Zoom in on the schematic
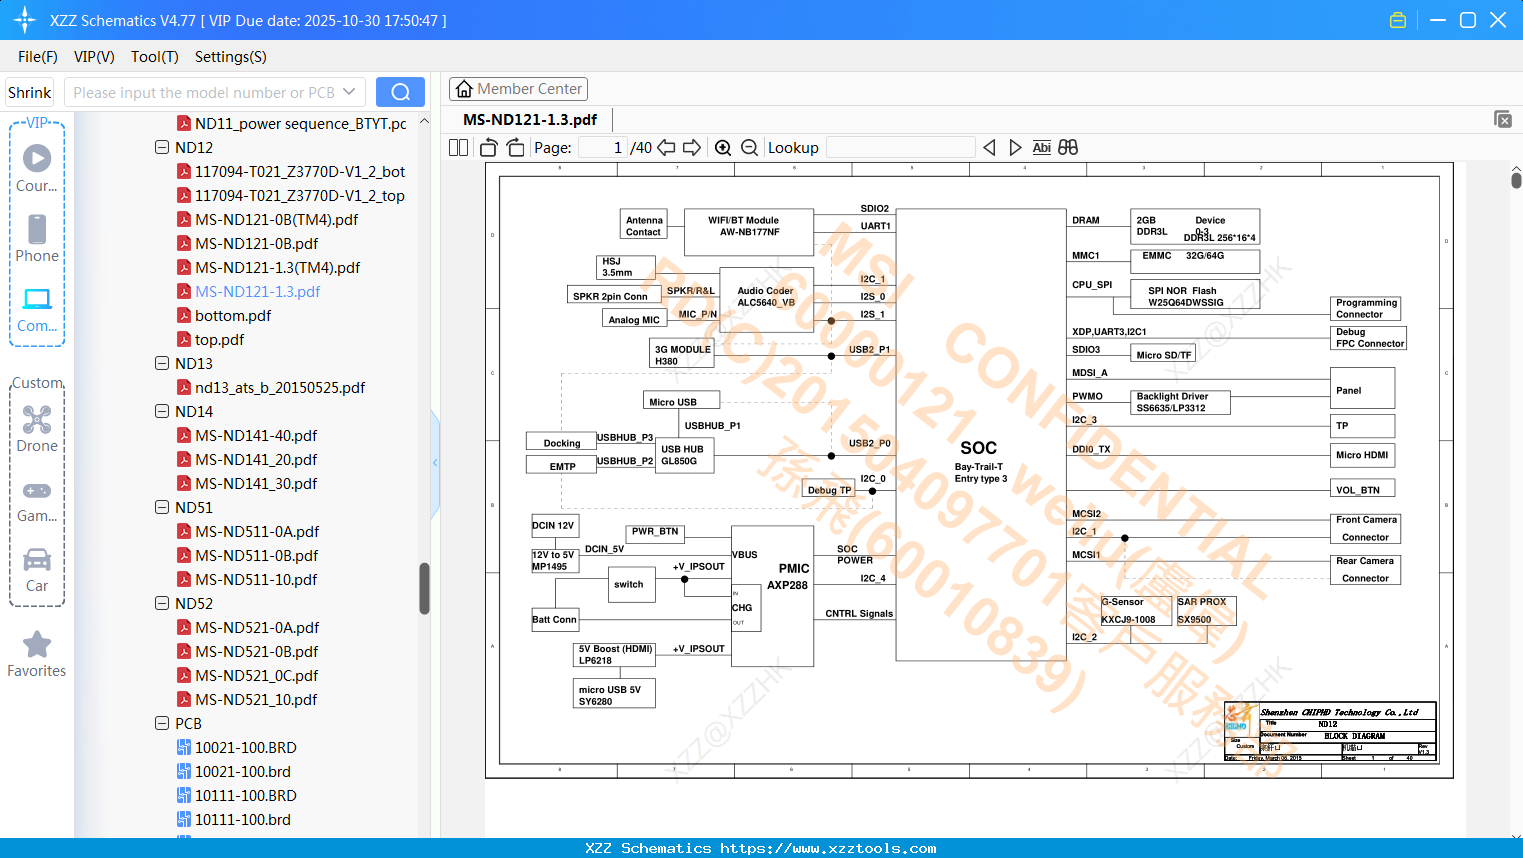Viewport: 1523px width, 858px height. [723, 148]
